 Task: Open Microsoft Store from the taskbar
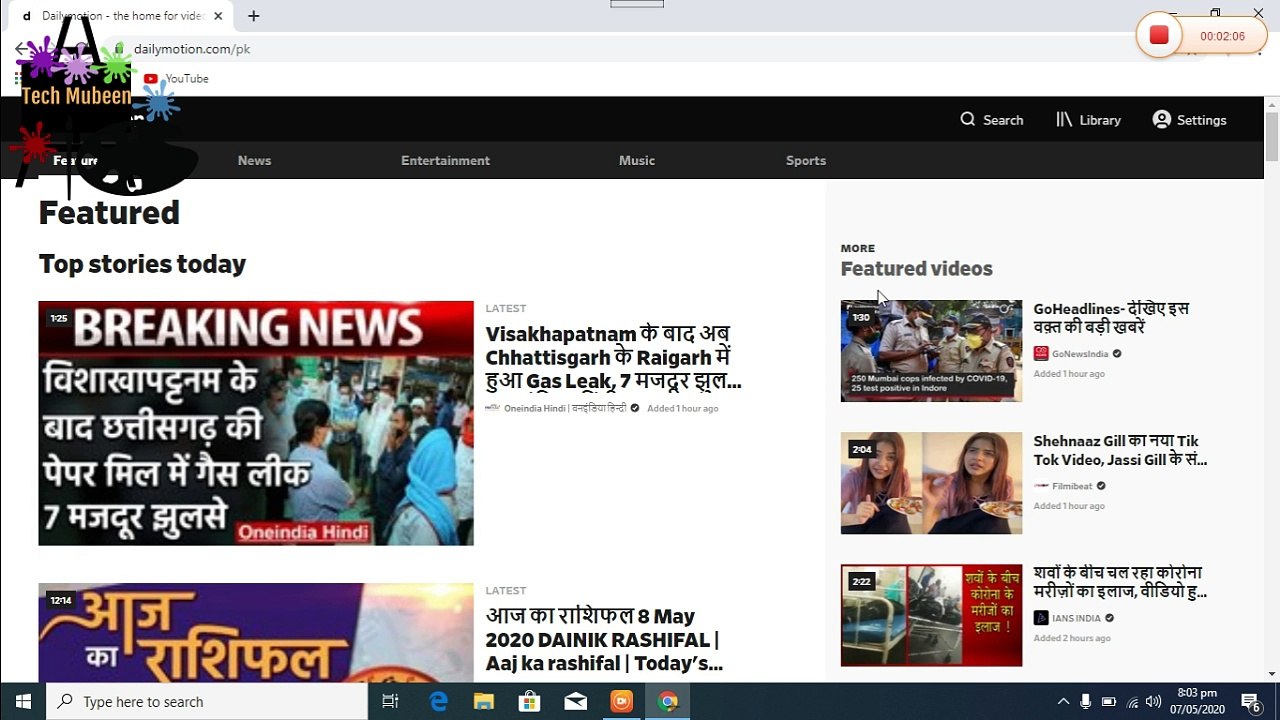point(530,701)
